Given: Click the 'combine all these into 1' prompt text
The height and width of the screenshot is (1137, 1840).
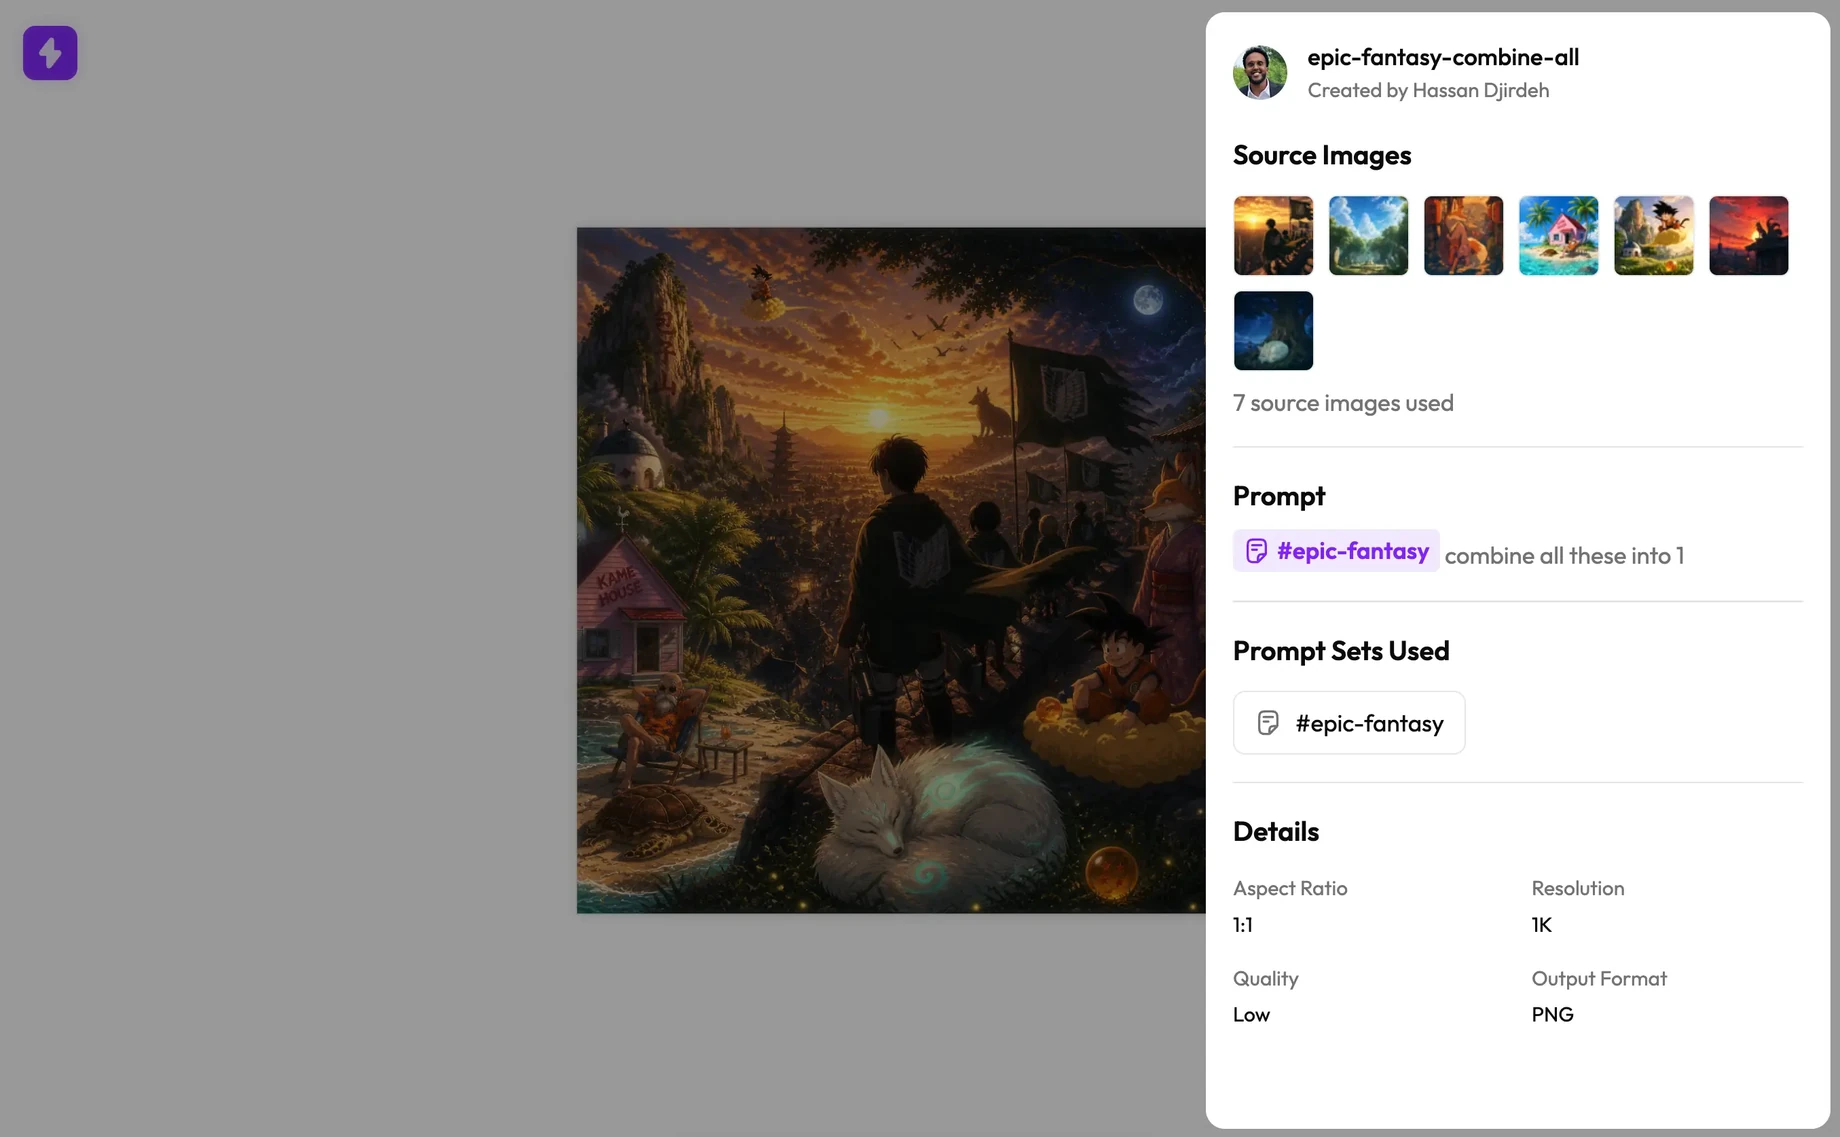Looking at the screenshot, I should [x=1564, y=556].
